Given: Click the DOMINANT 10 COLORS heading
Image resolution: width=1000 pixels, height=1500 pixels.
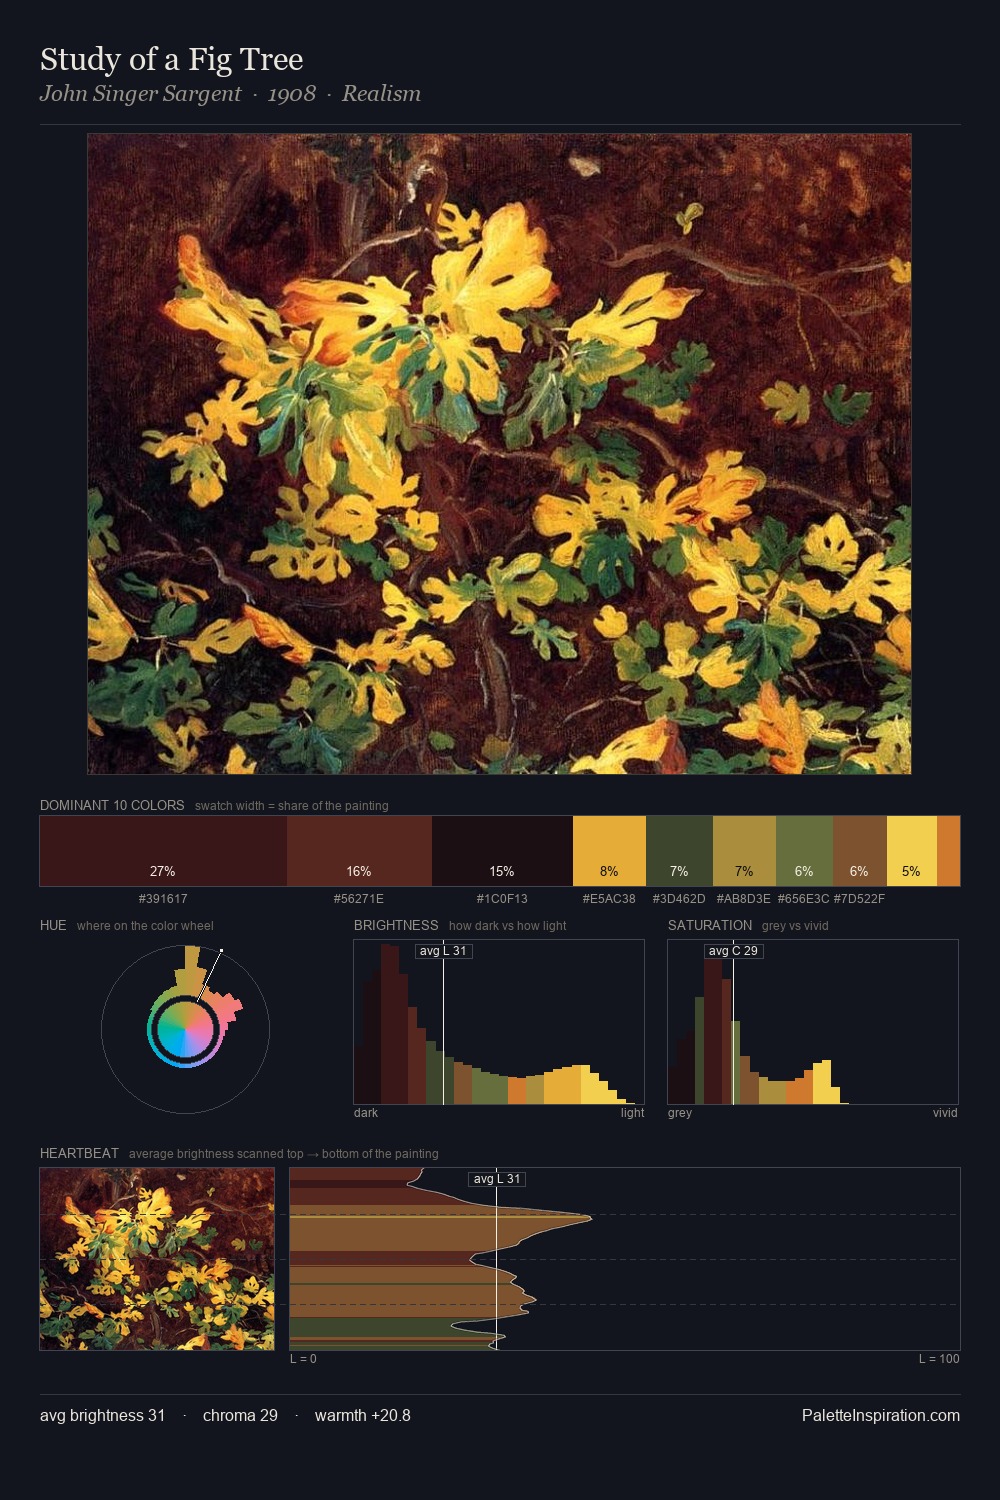Looking at the screenshot, I should click(112, 805).
